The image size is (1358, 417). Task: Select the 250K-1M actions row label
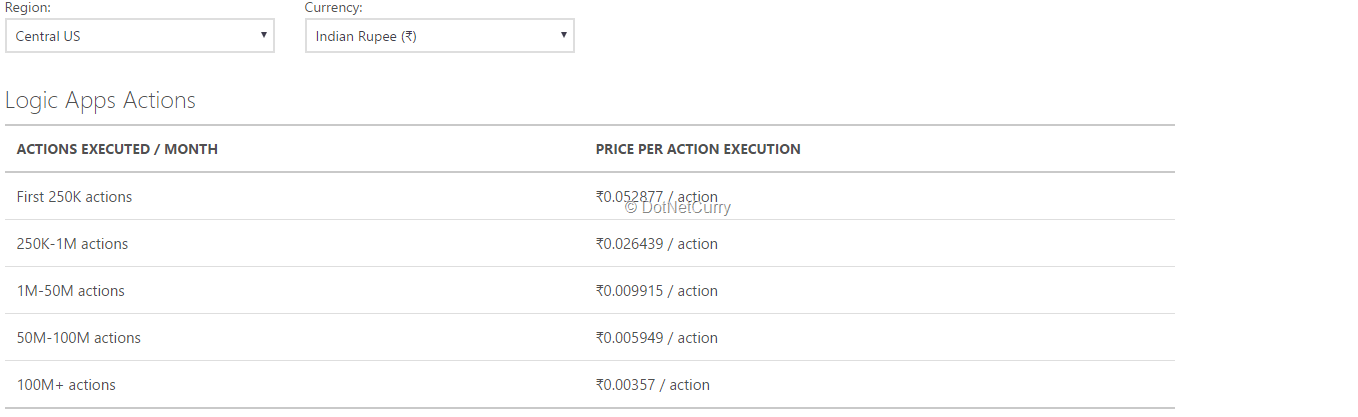(72, 244)
